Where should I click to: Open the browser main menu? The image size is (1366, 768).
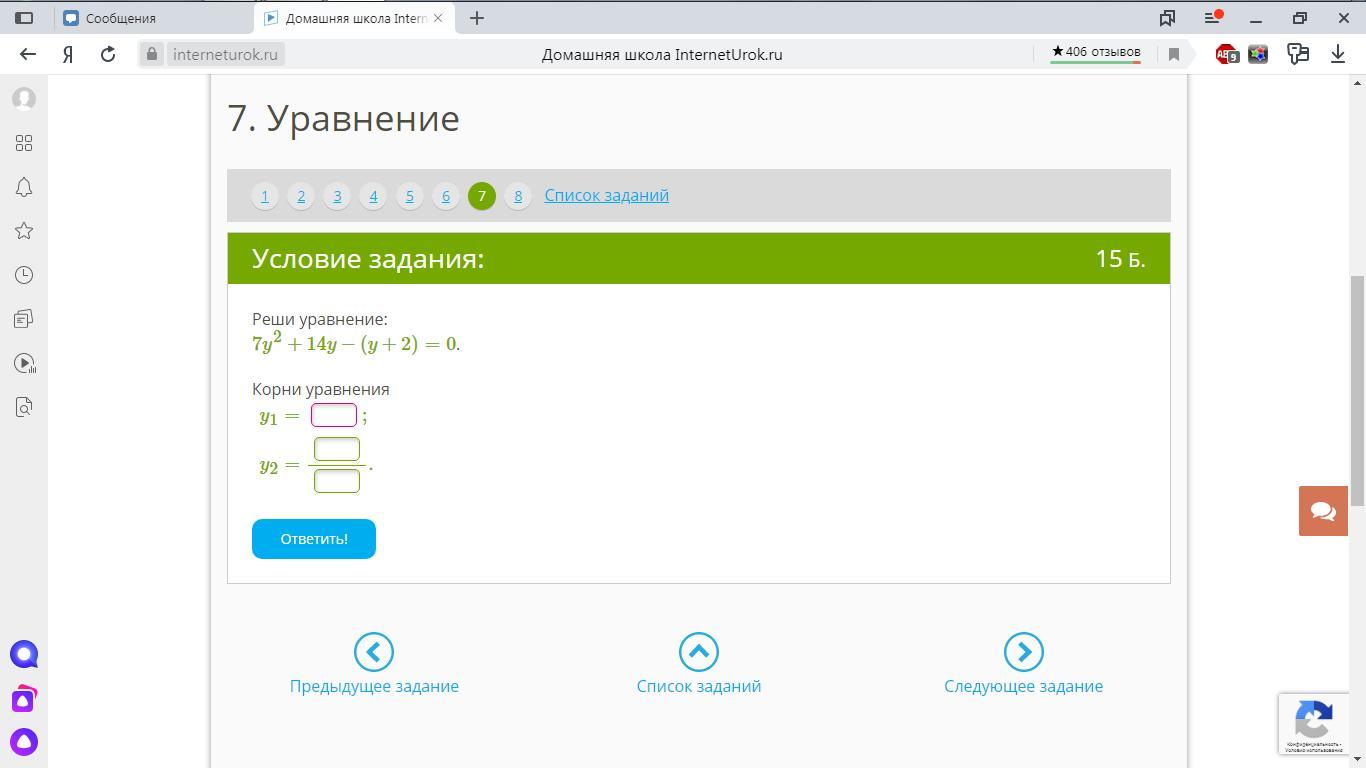click(1212, 18)
